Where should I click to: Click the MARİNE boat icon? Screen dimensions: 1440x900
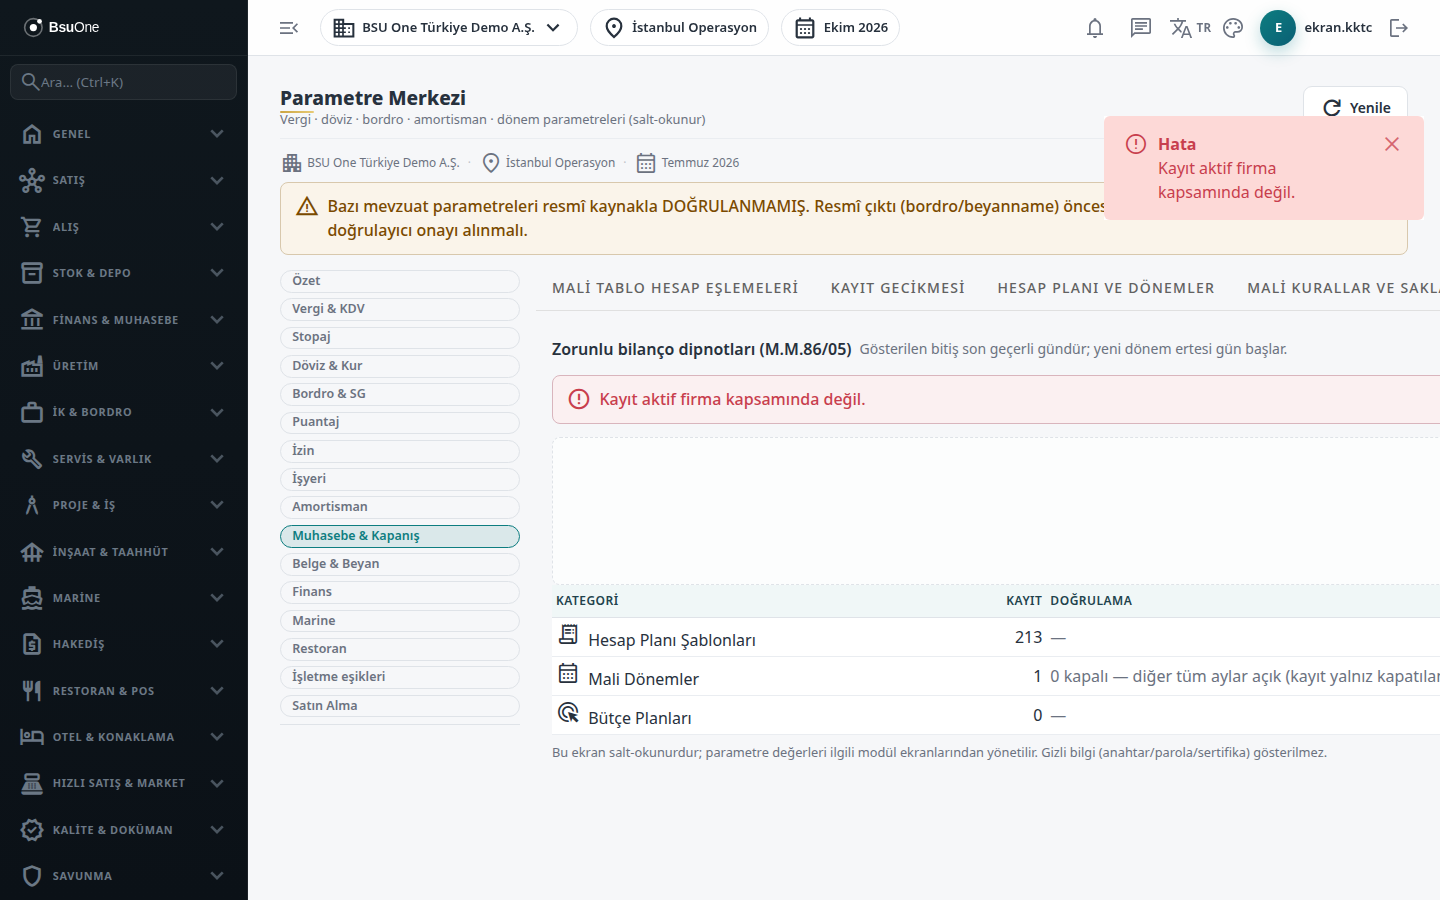click(x=32, y=598)
